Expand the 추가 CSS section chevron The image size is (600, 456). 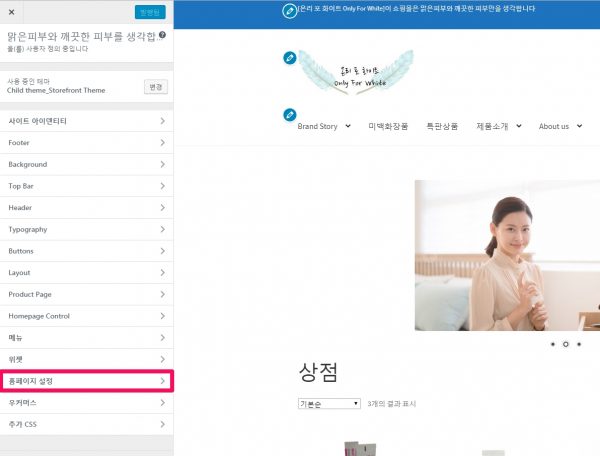(x=163, y=424)
